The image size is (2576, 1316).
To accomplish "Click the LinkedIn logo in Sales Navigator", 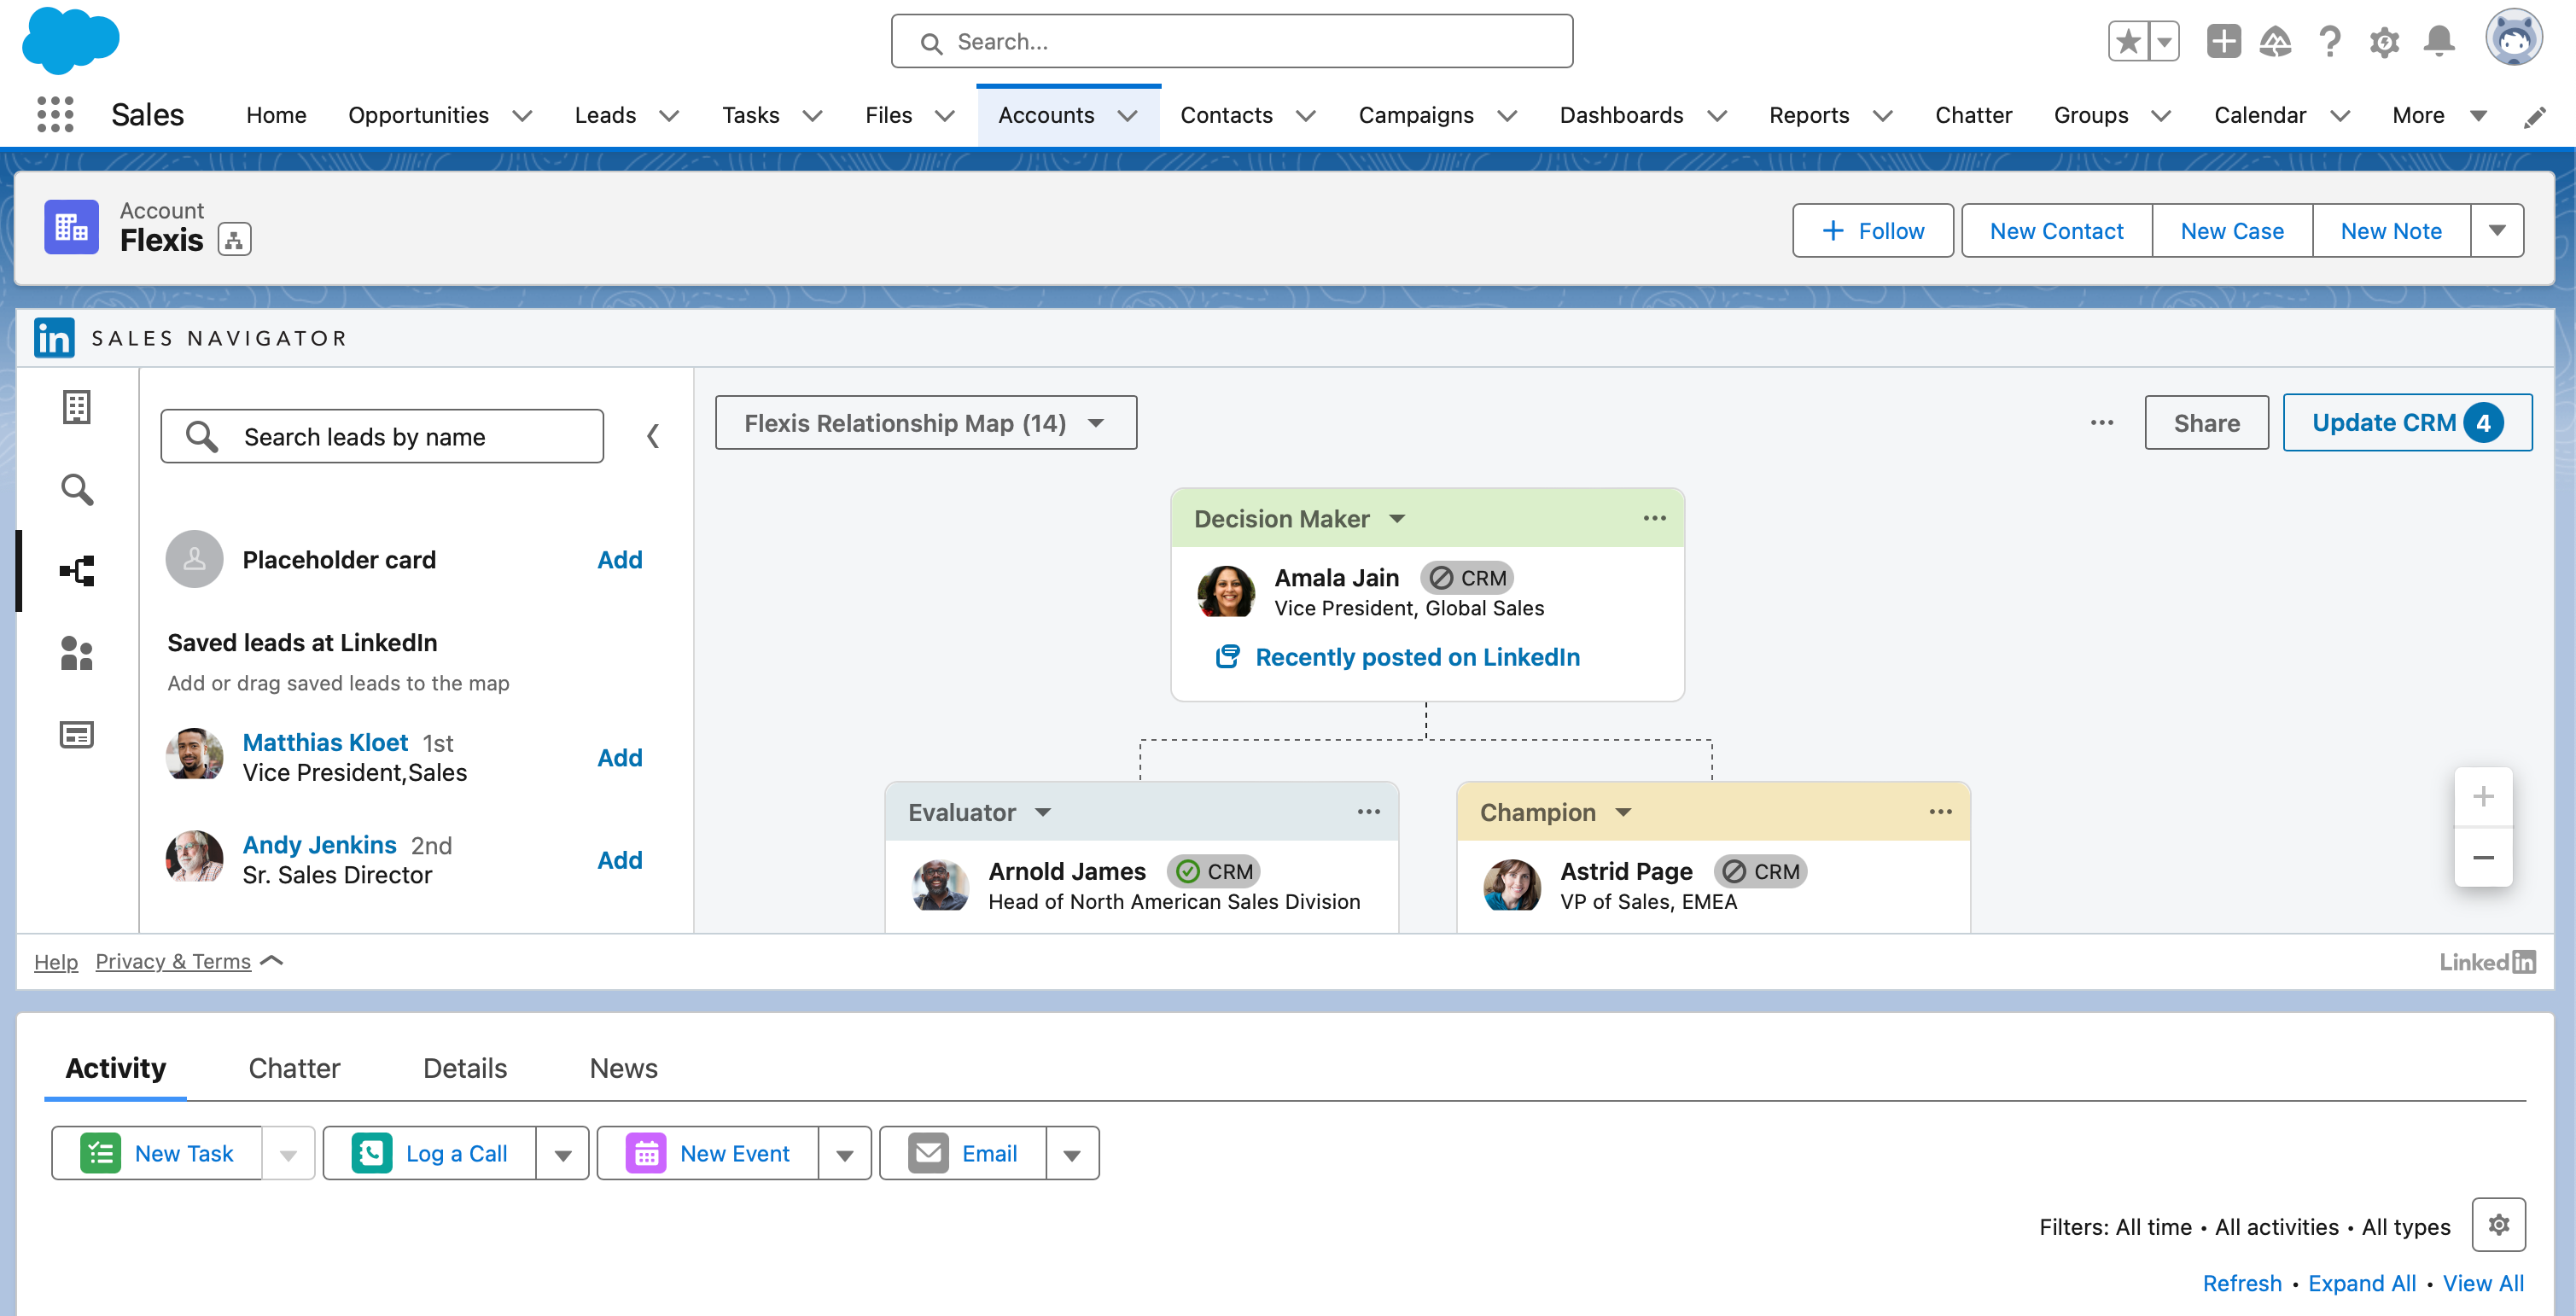I will click(x=54, y=338).
